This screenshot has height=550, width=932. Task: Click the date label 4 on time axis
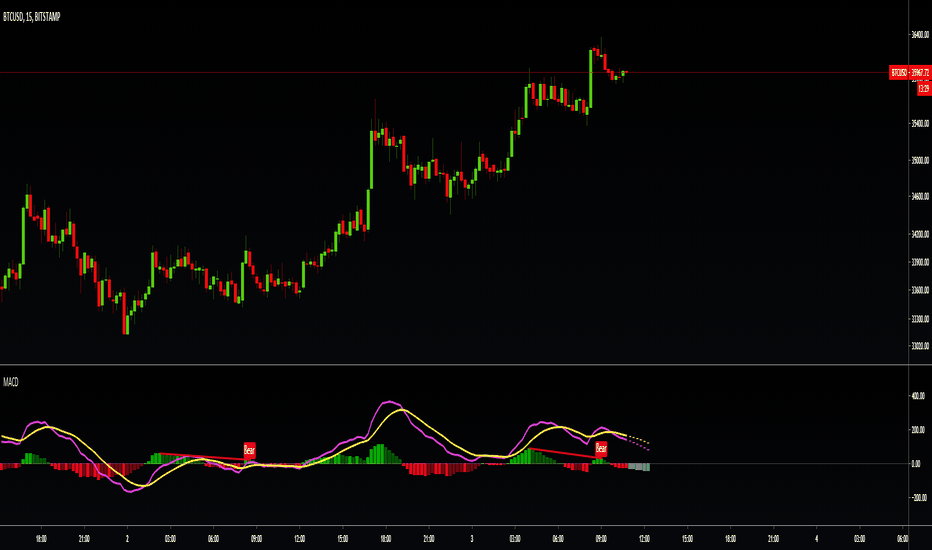tap(817, 539)
